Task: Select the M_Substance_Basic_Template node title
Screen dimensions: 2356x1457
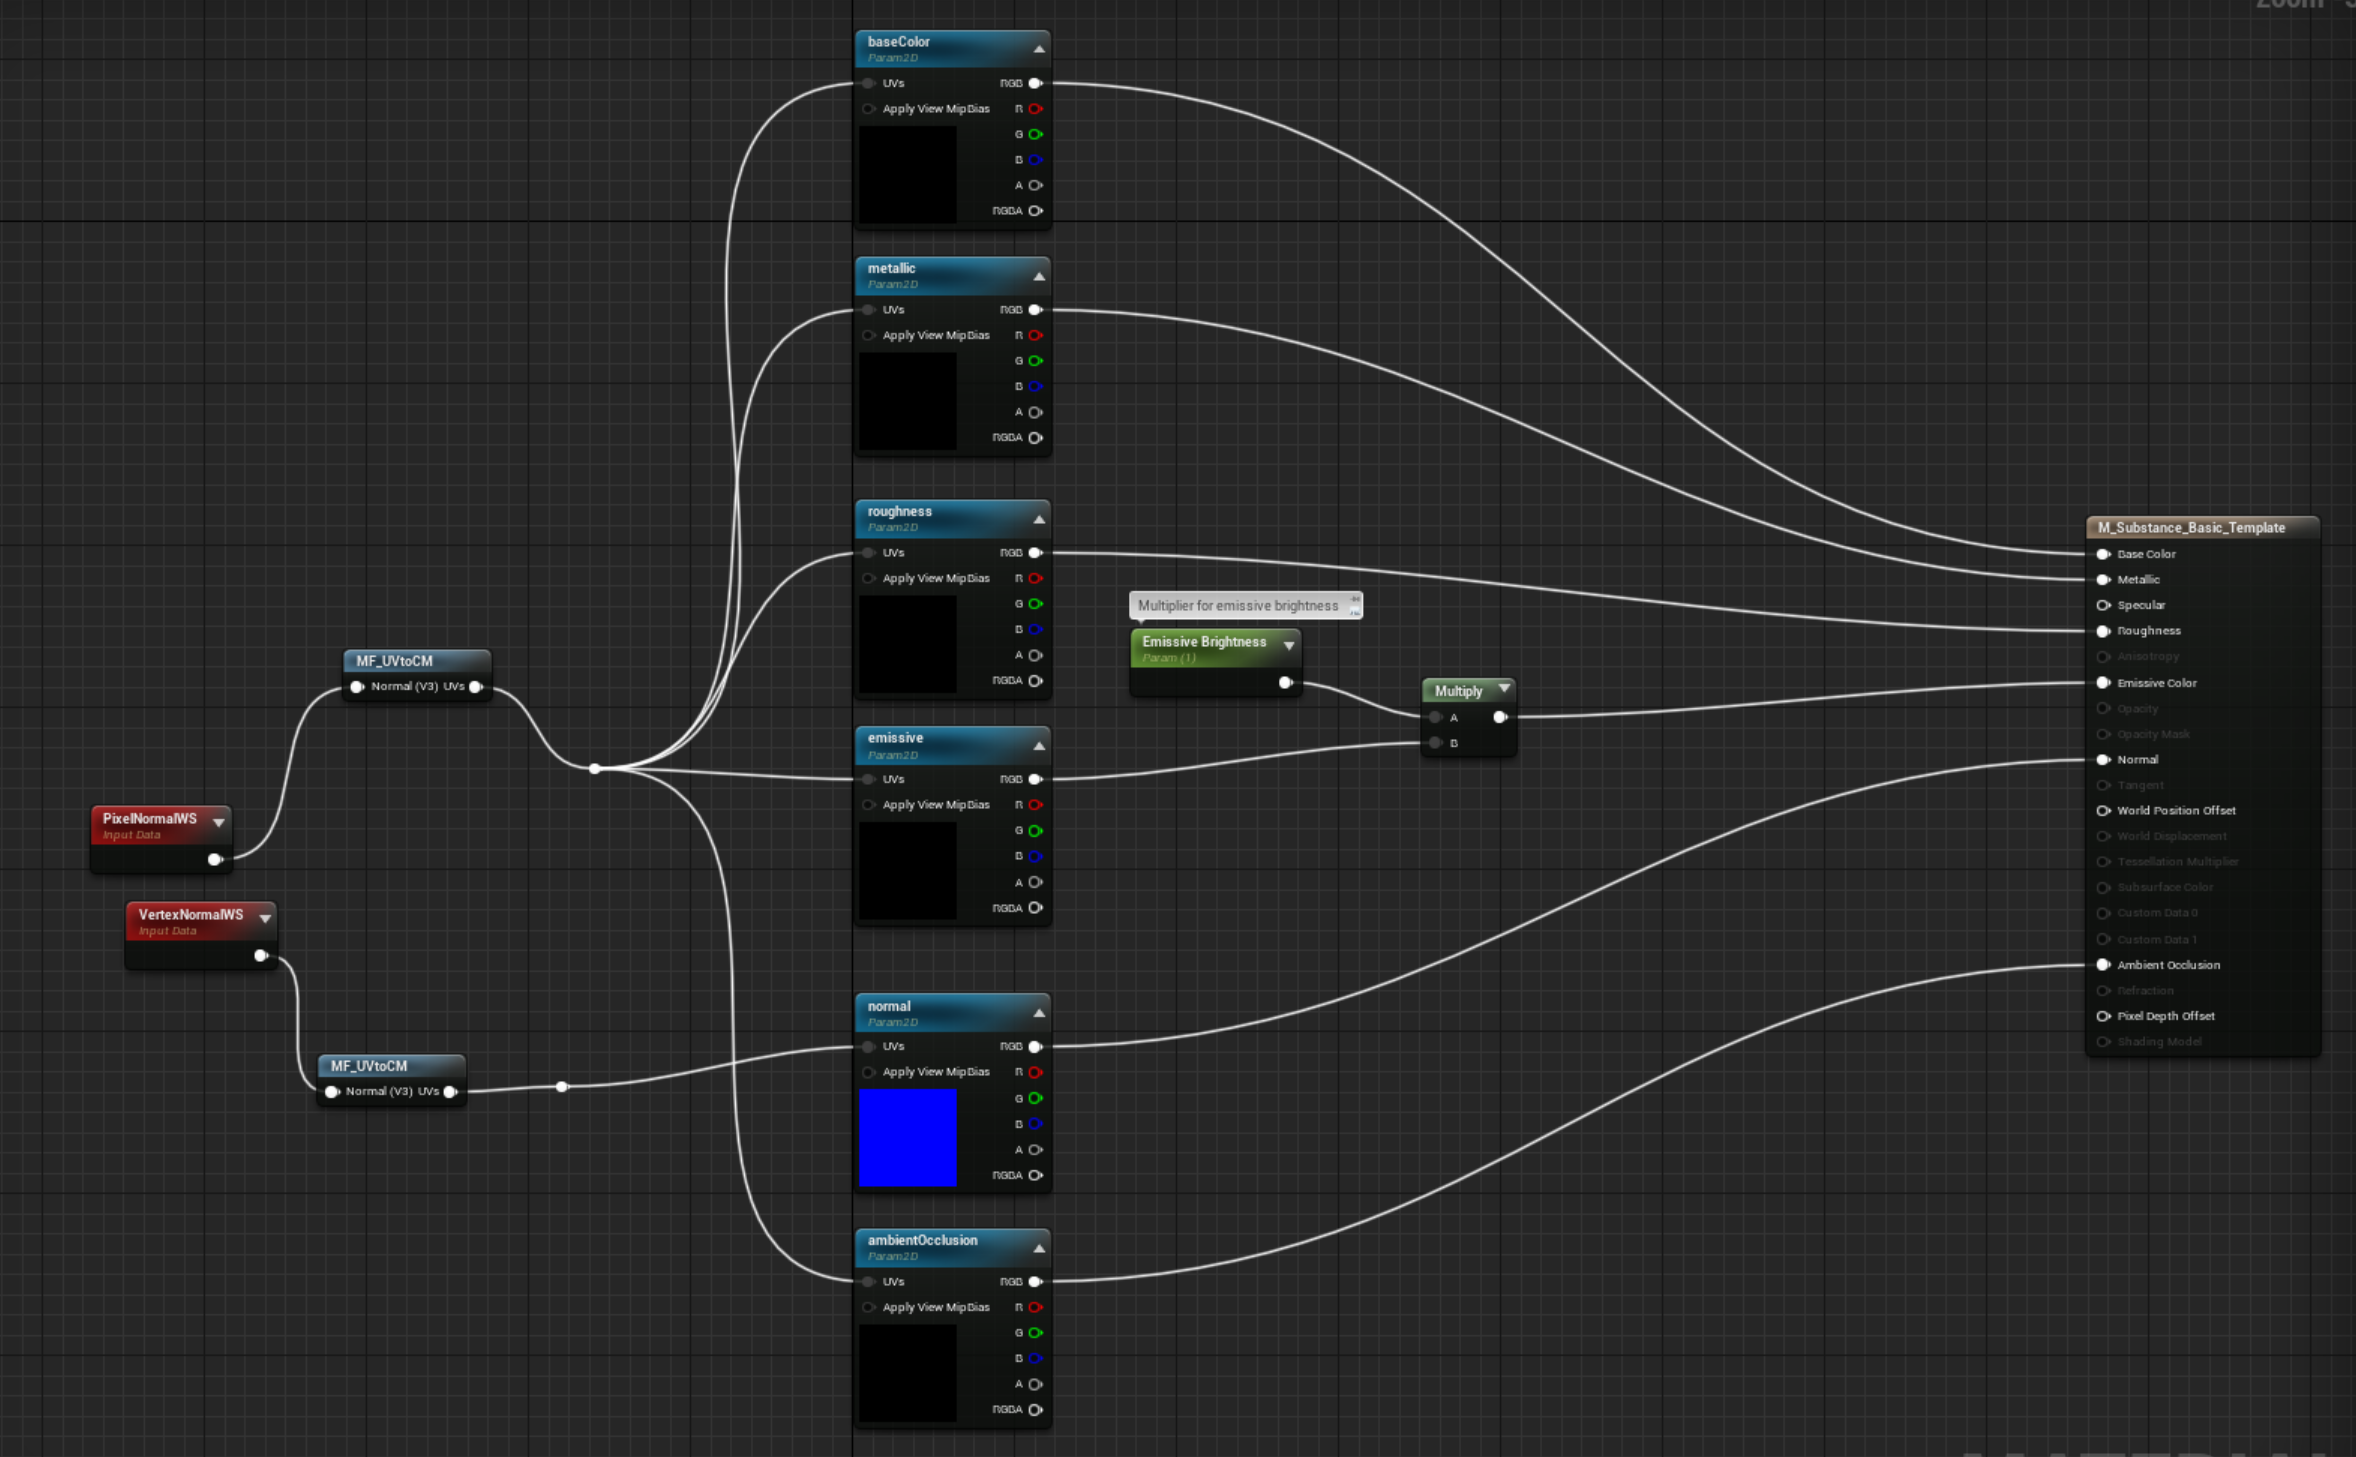Action: pyautogui.click(x=2190, y=528)
